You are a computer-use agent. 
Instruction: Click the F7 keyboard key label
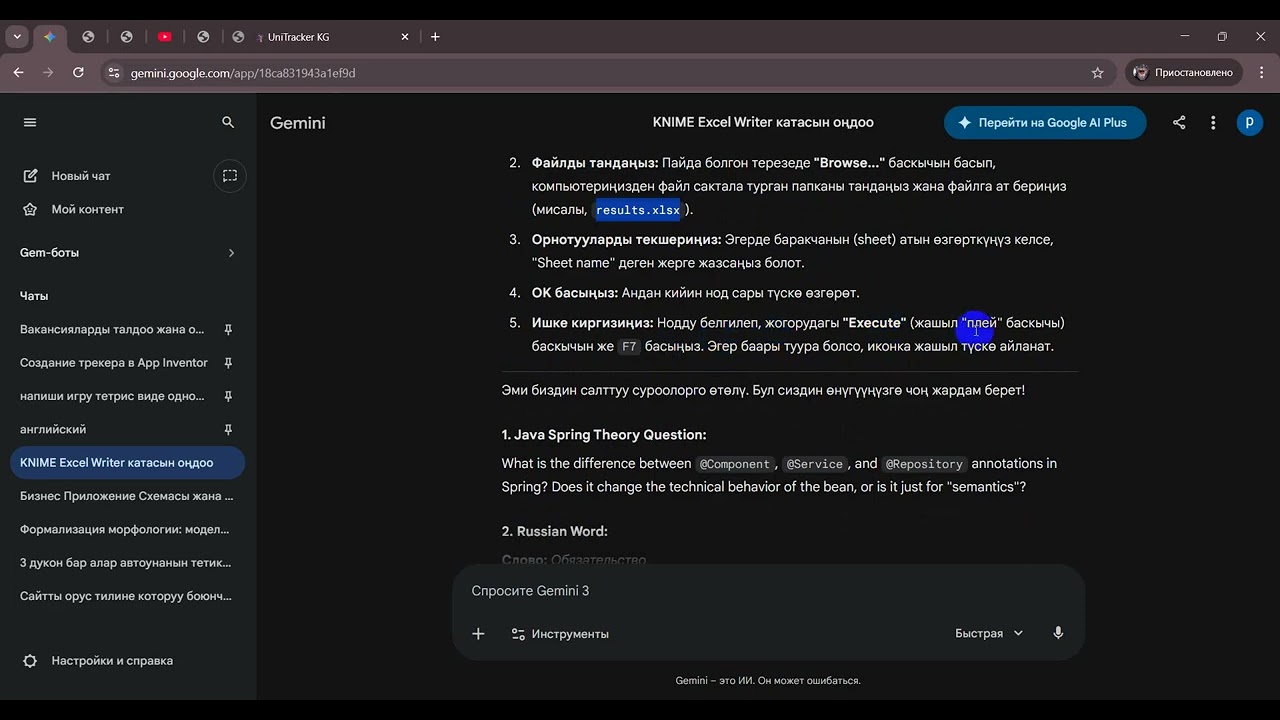(629, 347)
